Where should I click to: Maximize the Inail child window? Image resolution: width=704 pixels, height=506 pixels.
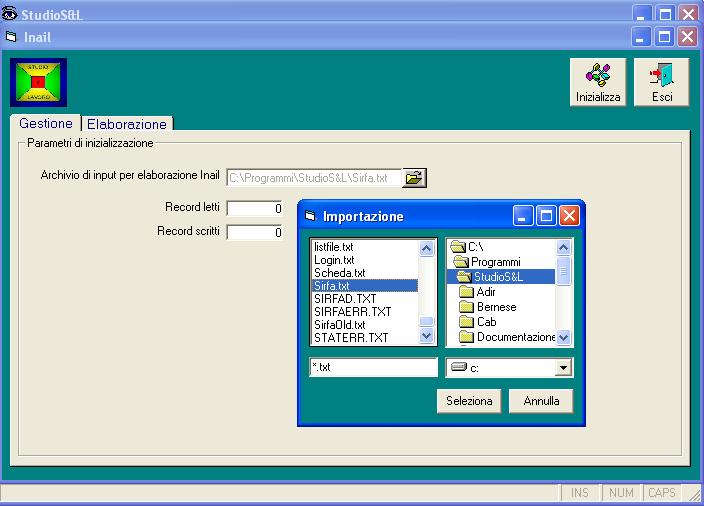[x=664, y=36]
